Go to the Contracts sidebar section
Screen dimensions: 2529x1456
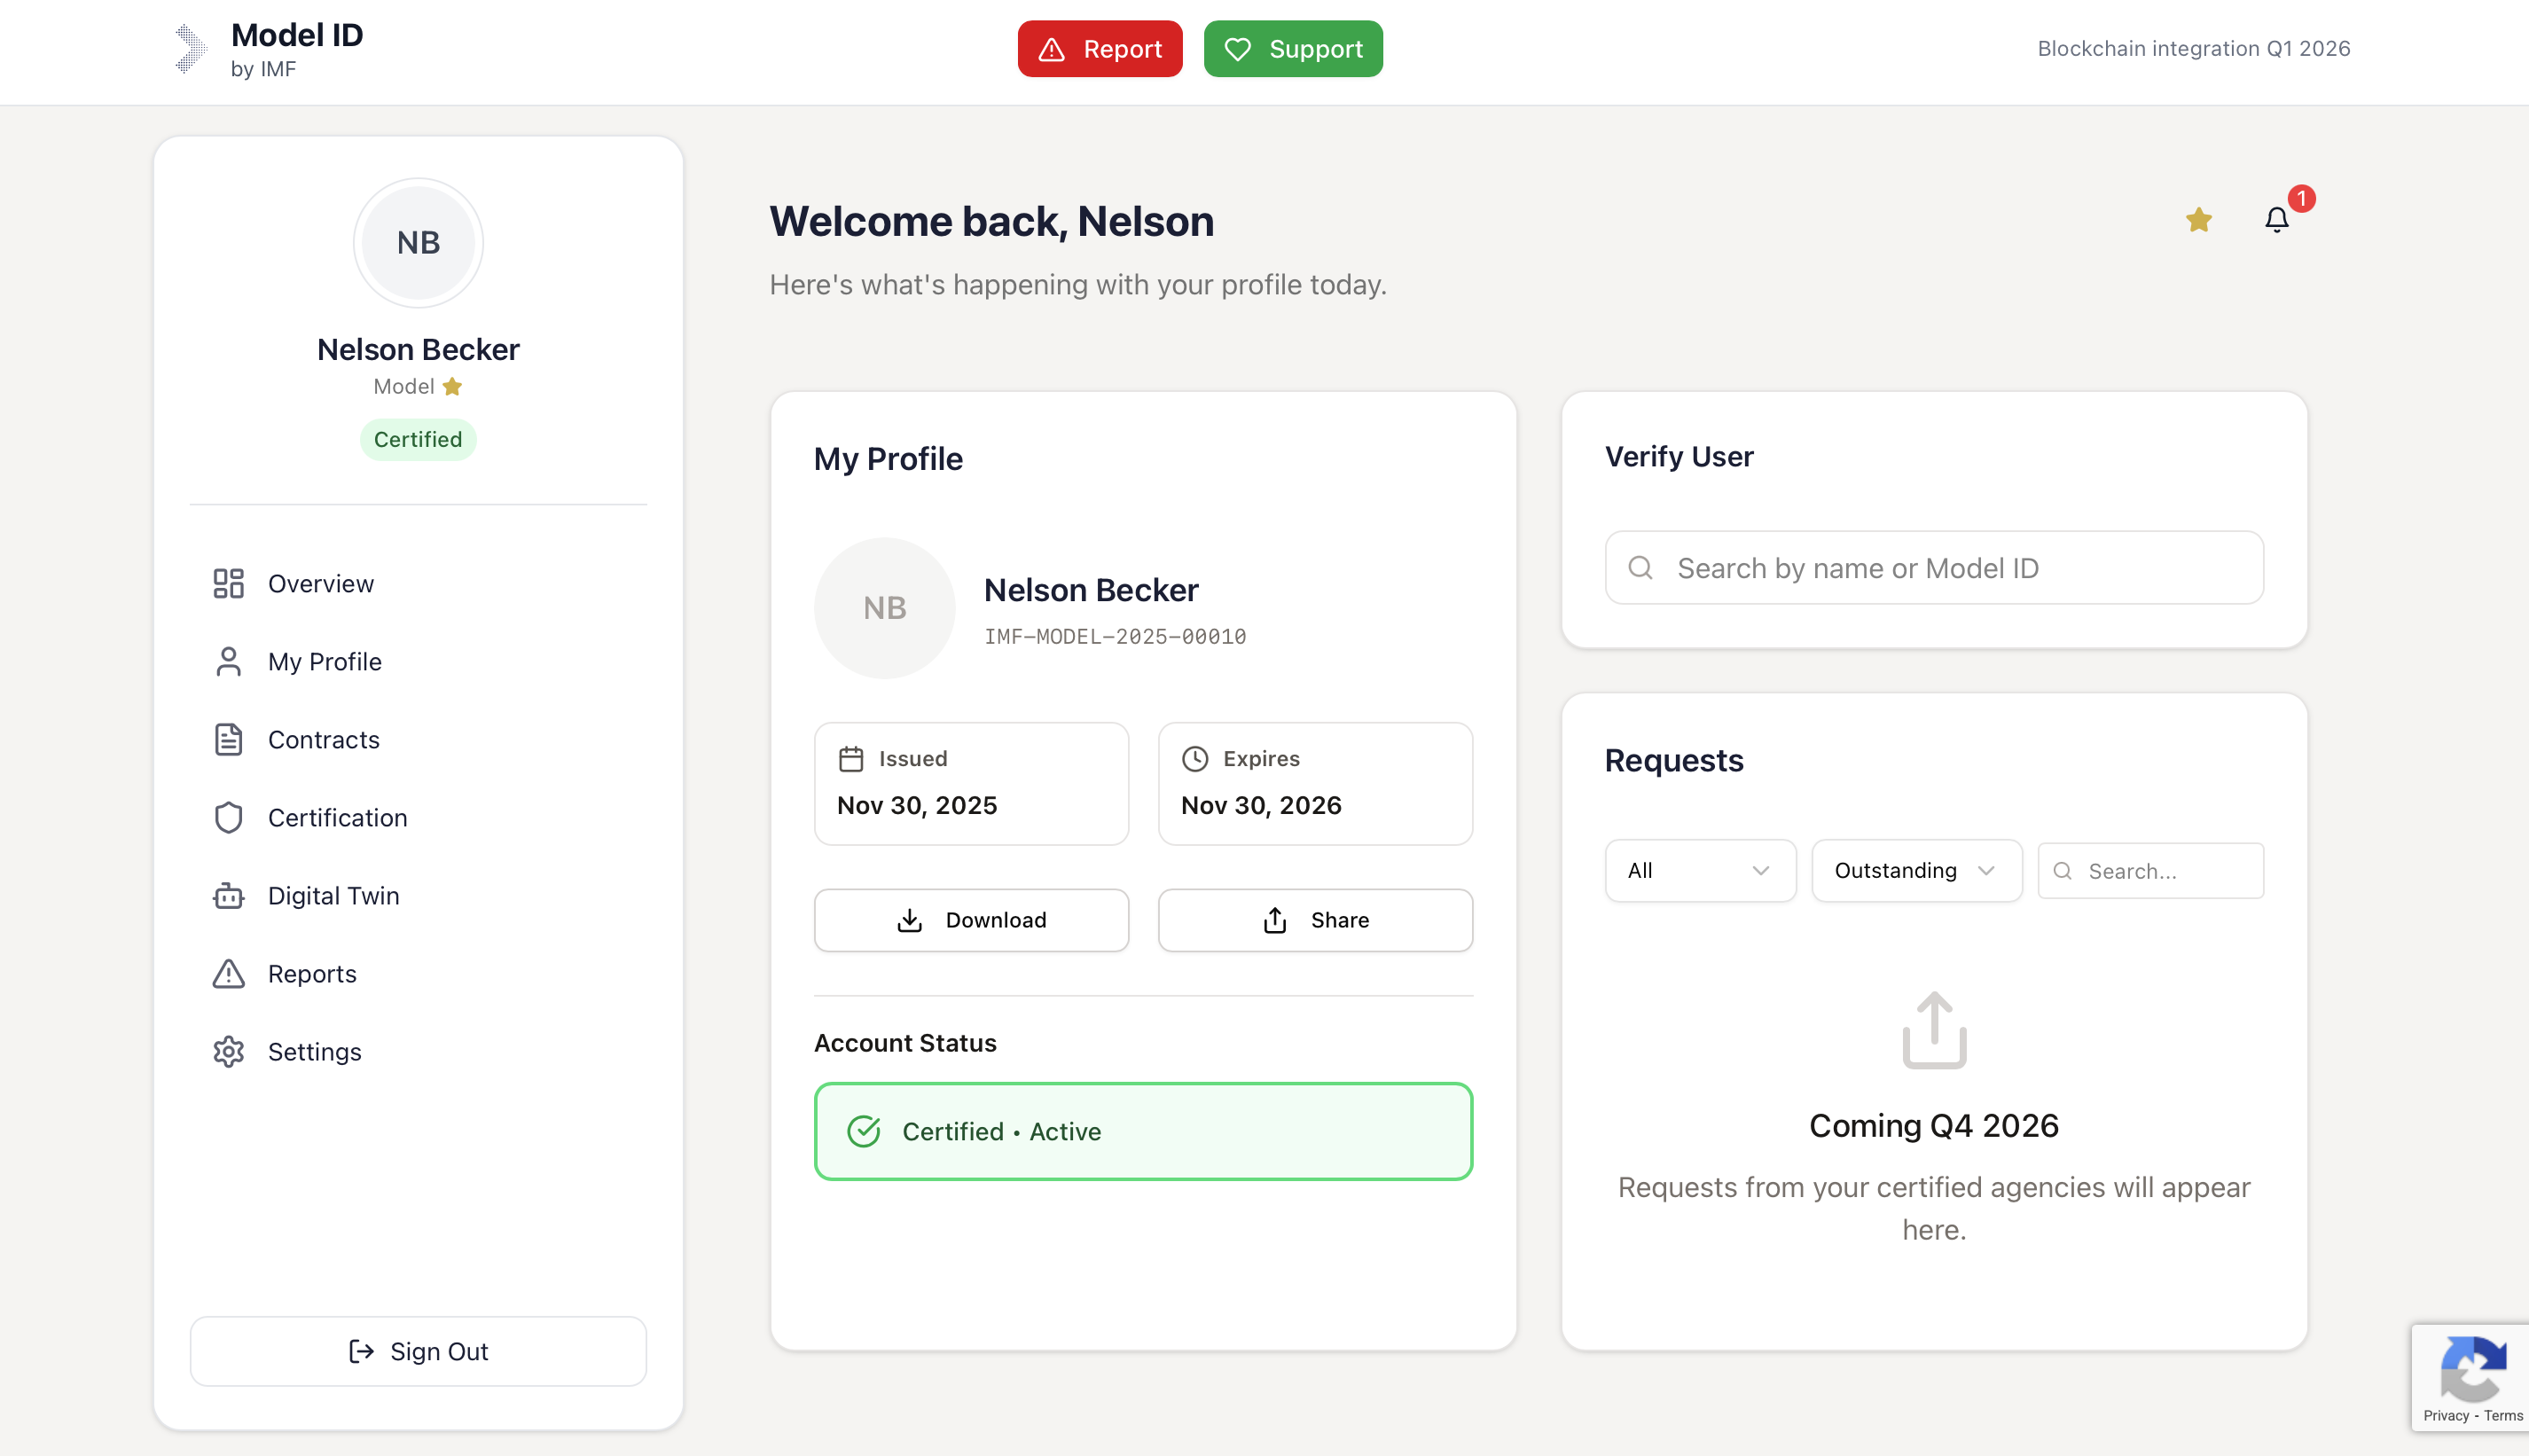pos(323,739)
